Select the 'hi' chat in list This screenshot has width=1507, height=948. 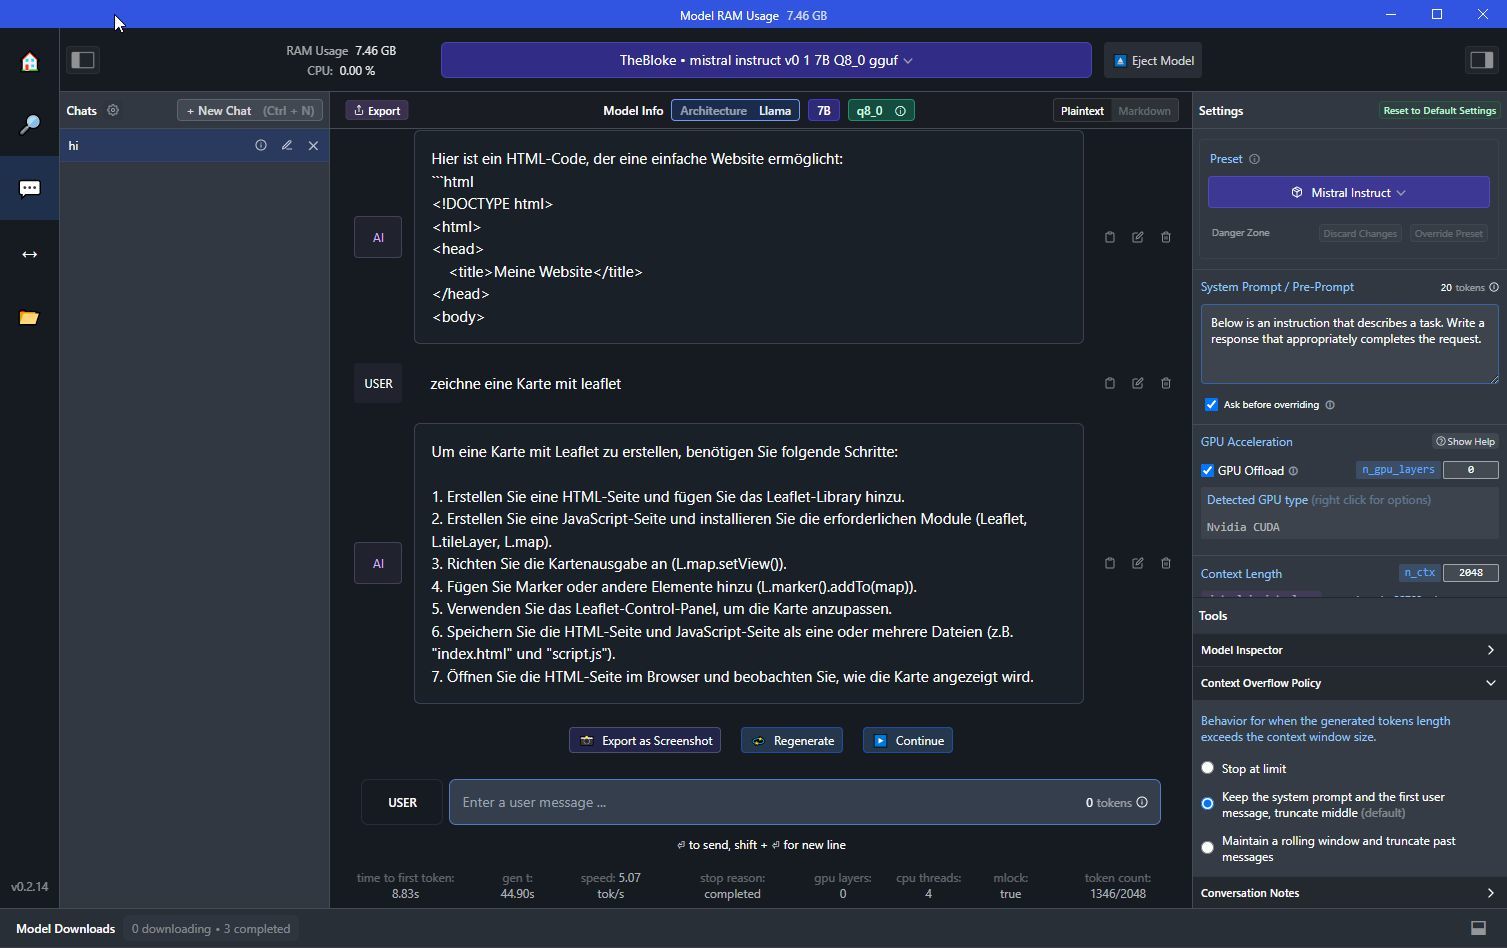coord(194,145)
